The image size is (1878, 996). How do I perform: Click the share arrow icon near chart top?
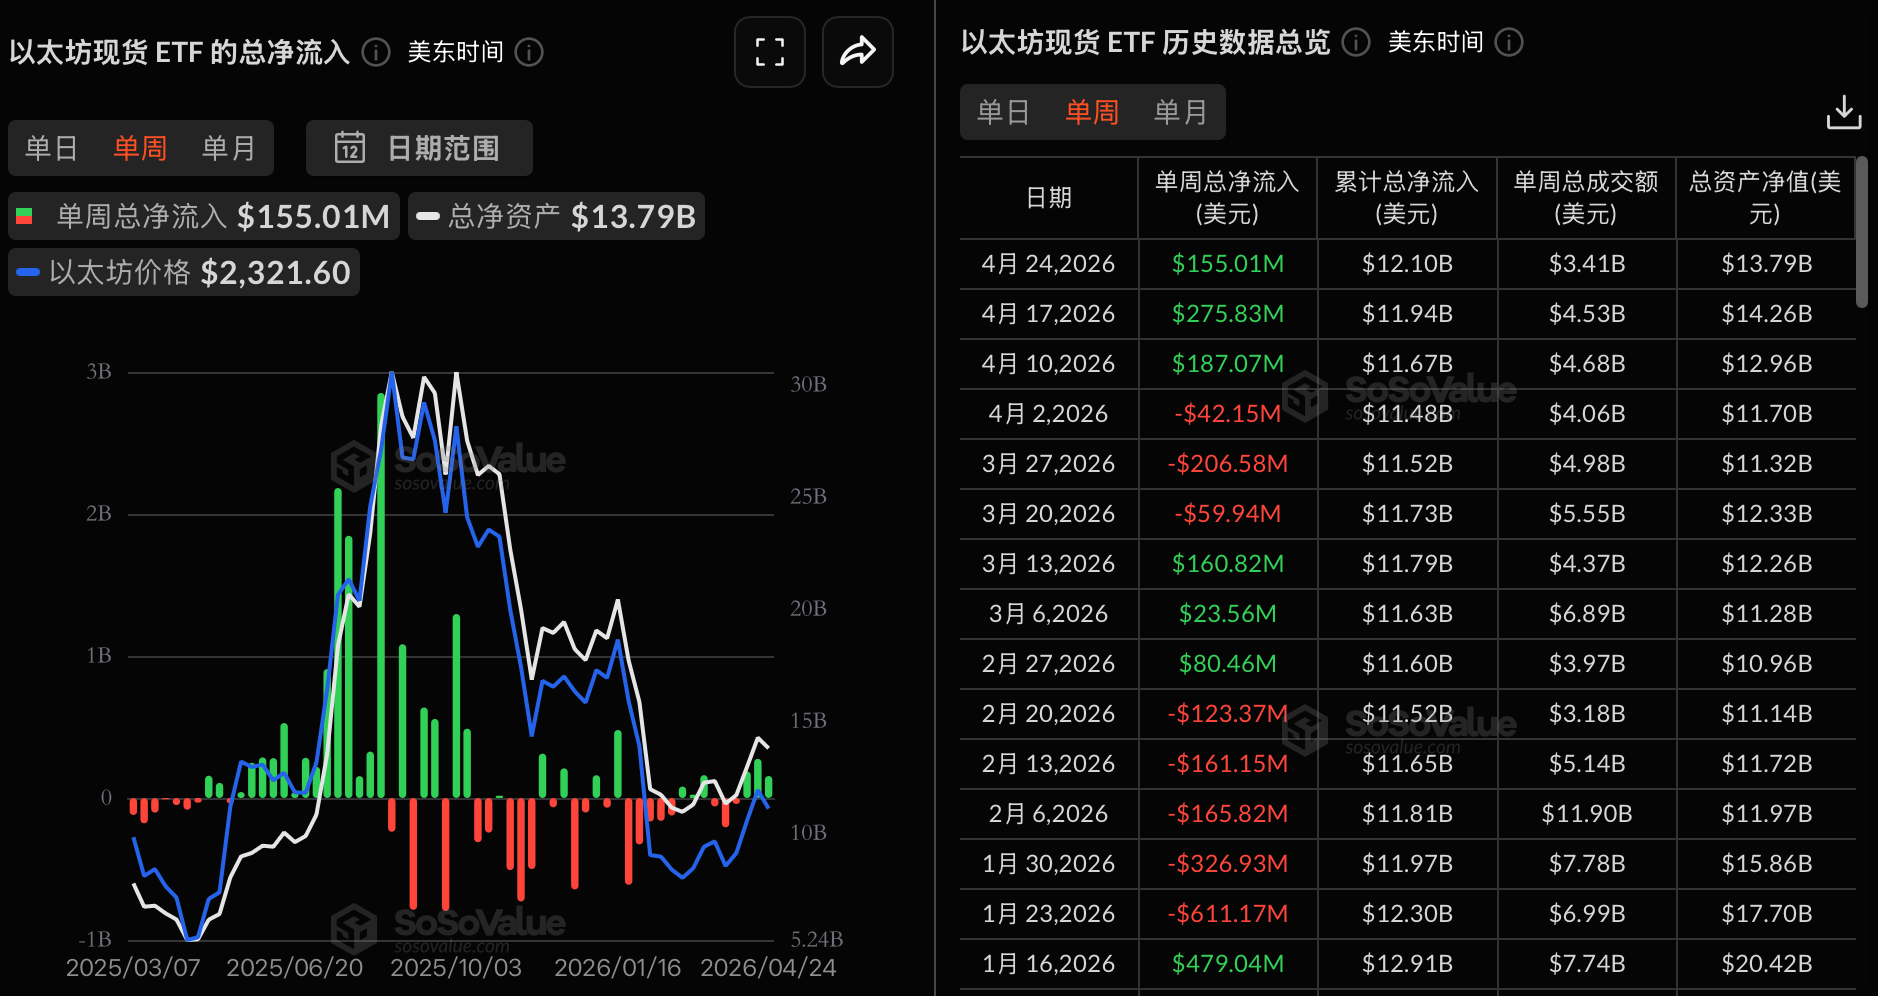coord(857,52)
